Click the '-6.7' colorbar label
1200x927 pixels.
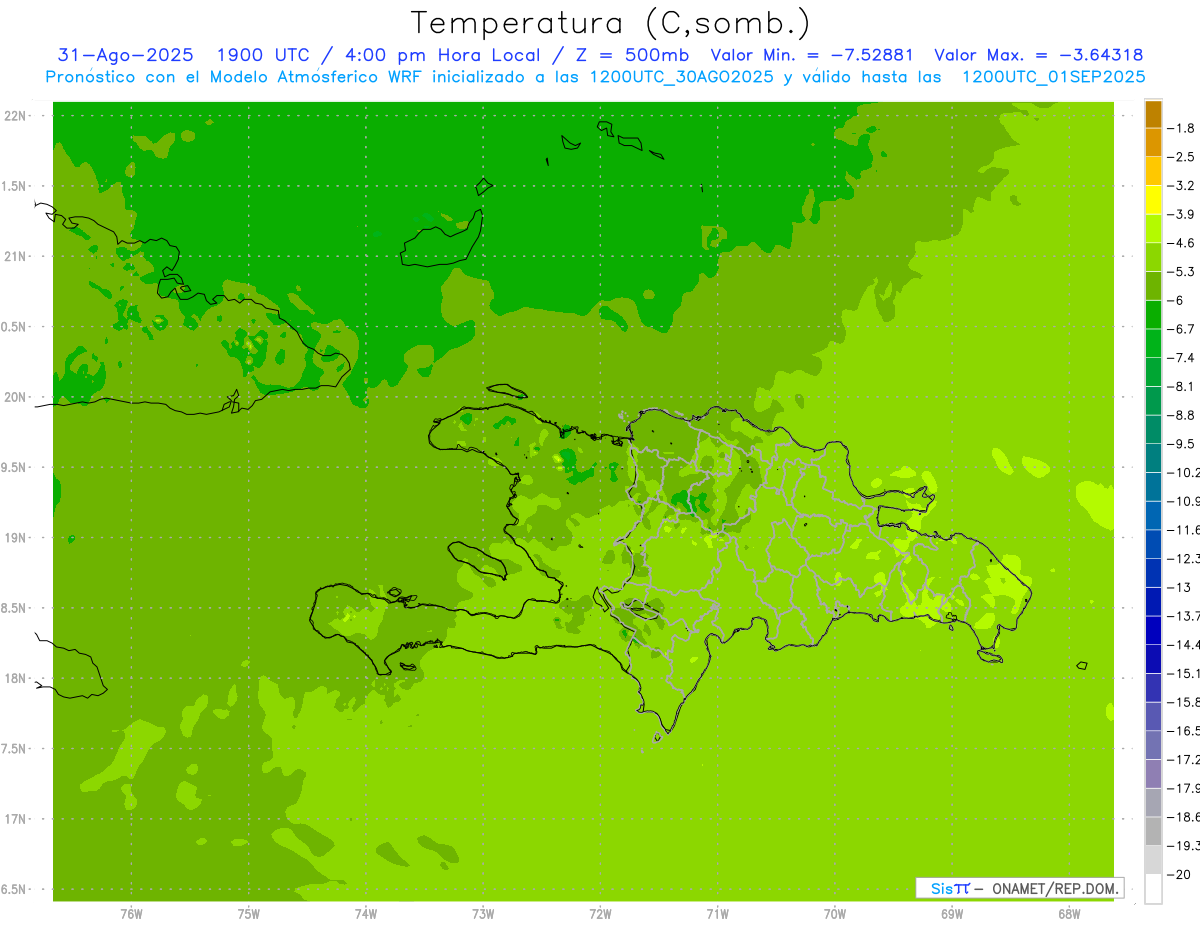[1181, 329]
